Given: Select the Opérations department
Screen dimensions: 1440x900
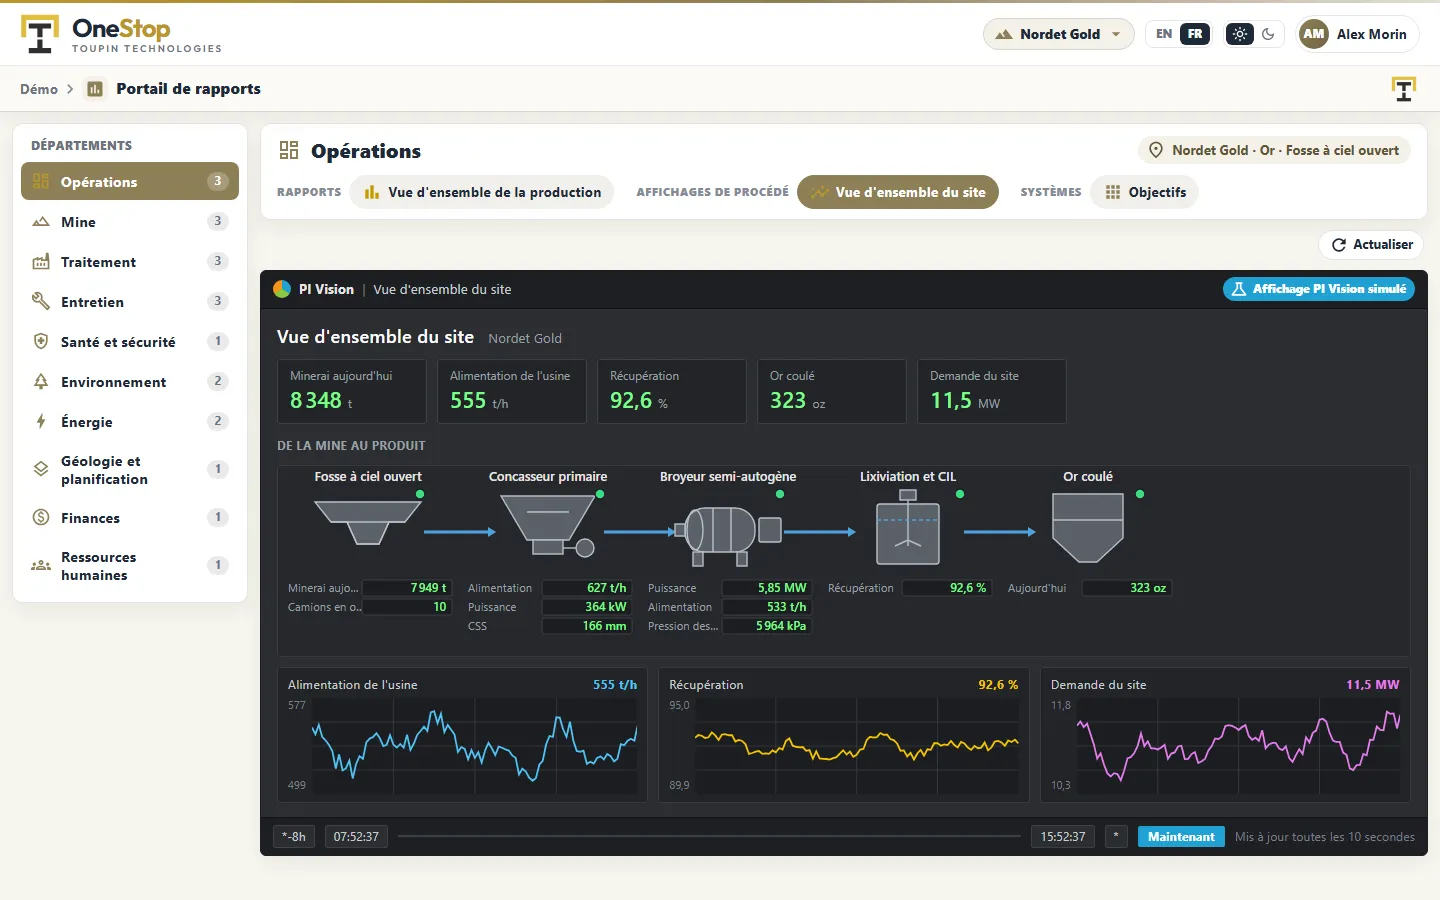Looking at the screenshot, I should tap(130, 181).
